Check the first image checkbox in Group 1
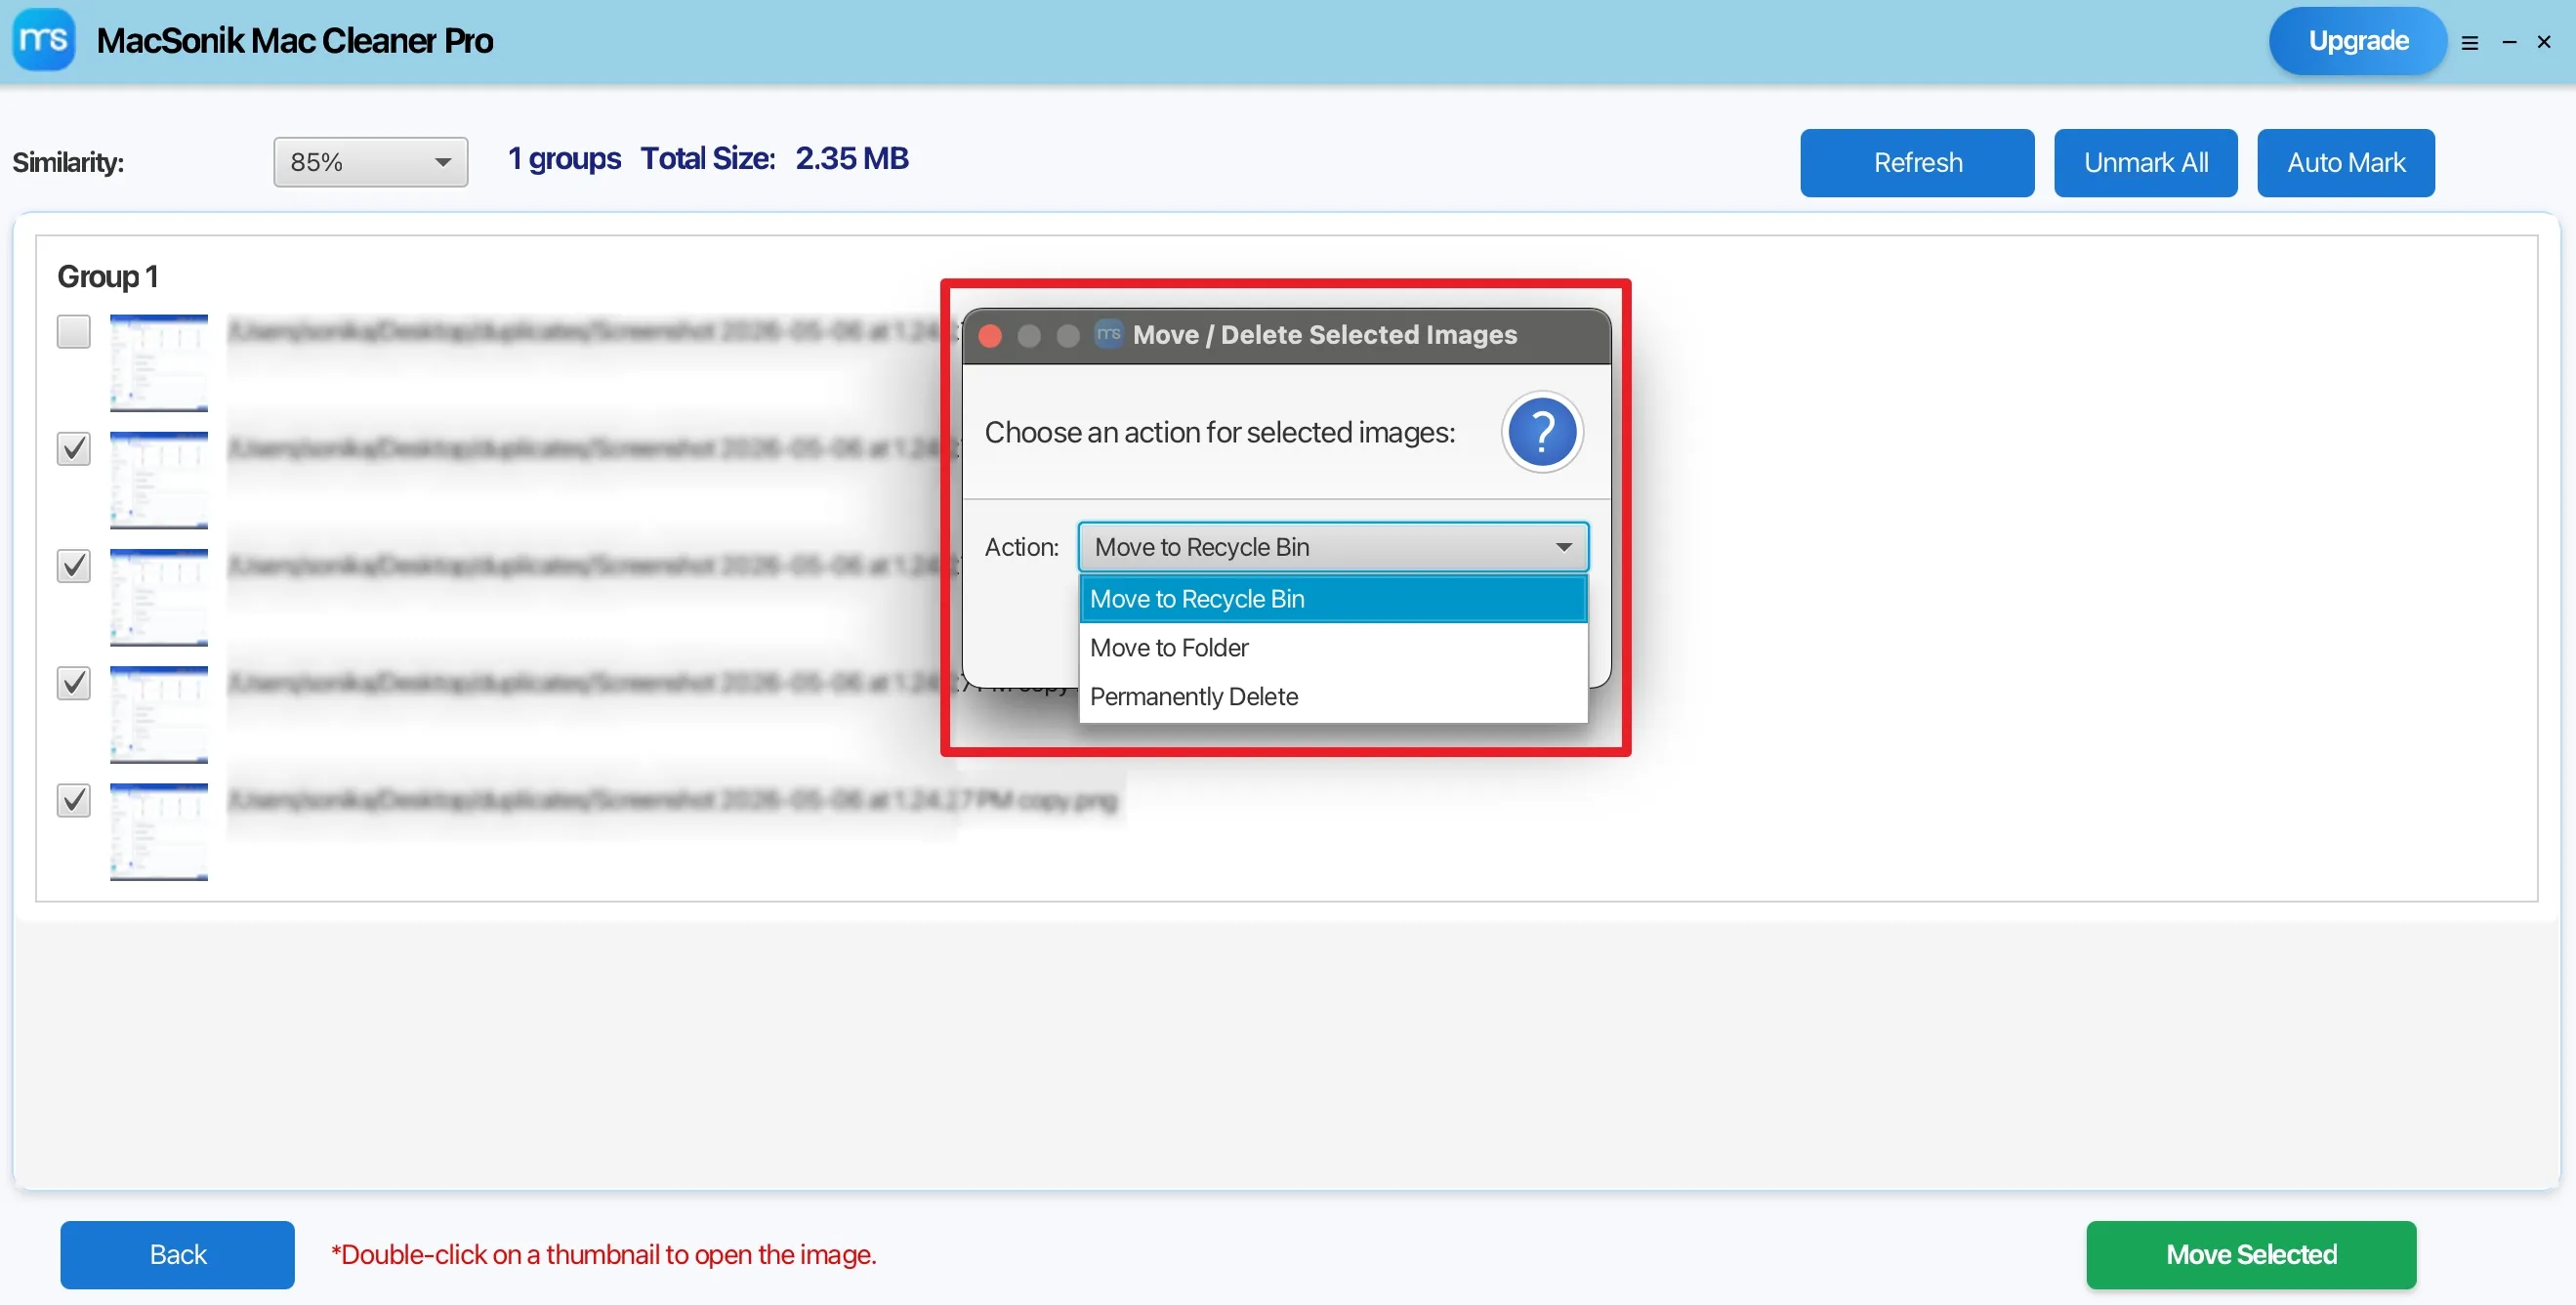 (x=74, y=331)
